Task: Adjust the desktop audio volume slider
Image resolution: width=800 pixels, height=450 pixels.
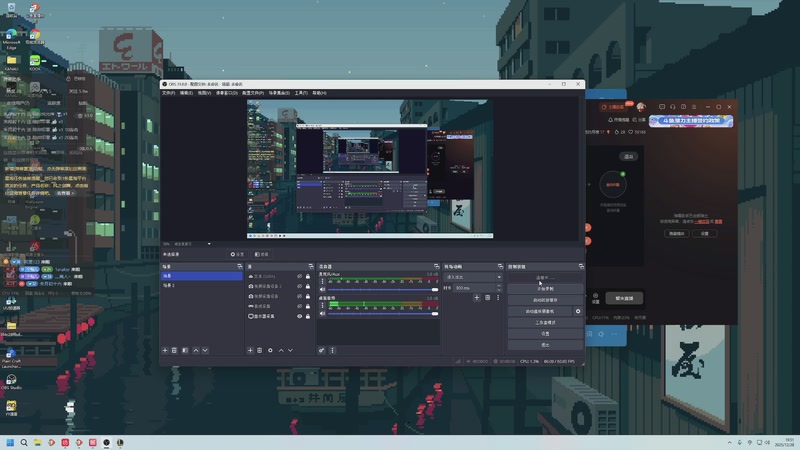Action: (383, 313)
